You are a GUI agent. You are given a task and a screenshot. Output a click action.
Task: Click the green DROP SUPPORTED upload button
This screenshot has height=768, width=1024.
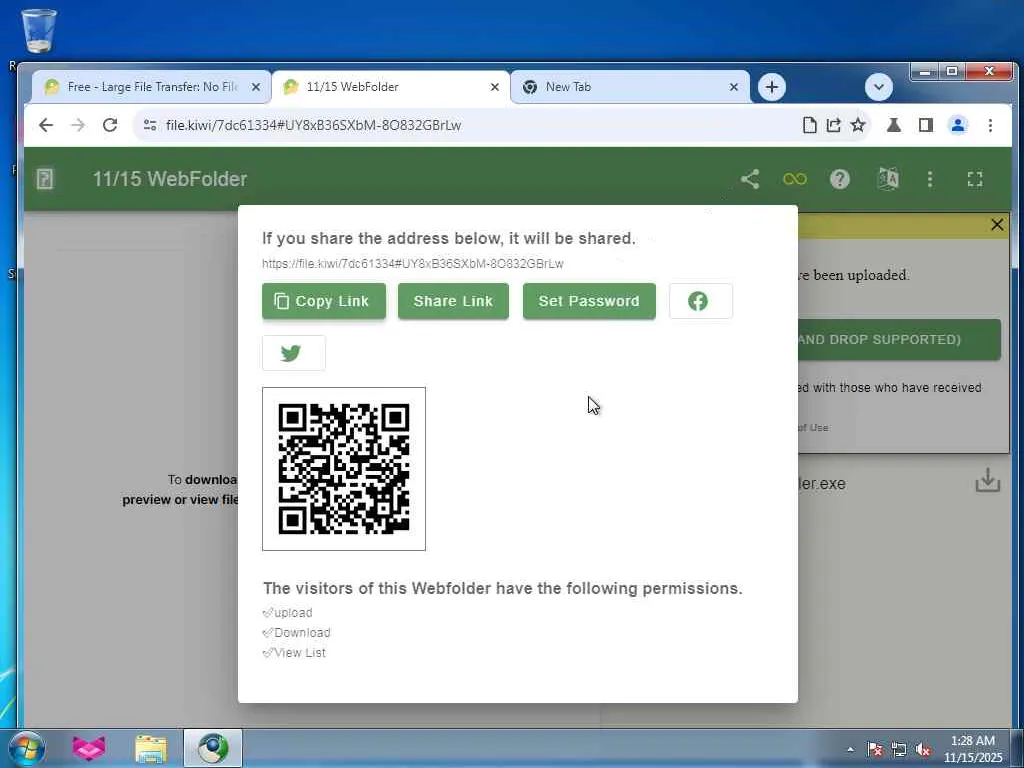coord(899,340)
